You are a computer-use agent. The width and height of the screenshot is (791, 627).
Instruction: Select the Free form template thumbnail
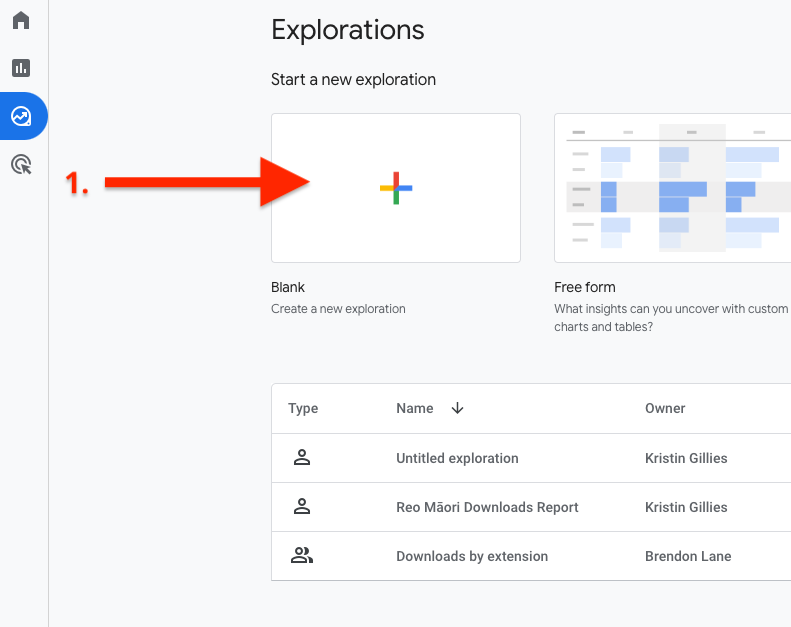(x=672, y=188)
